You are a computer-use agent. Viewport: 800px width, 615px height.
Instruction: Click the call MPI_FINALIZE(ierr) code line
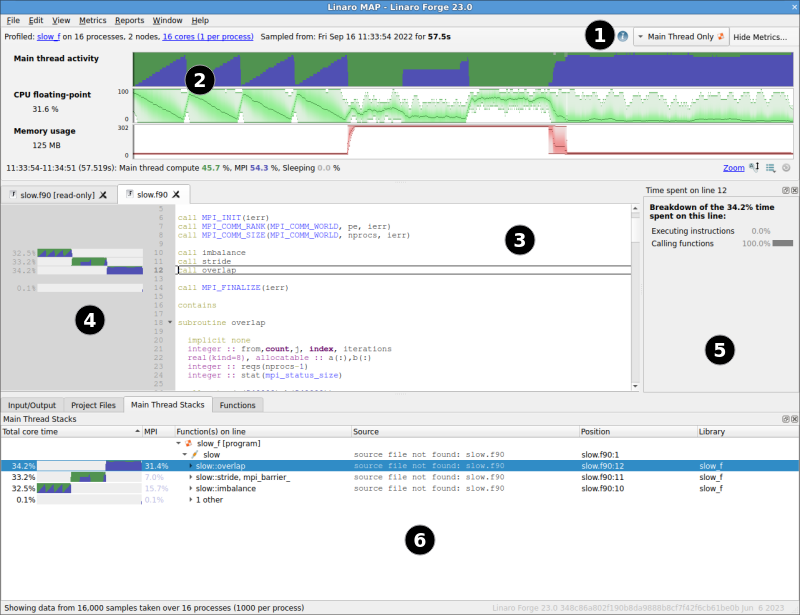click(233, 288)
